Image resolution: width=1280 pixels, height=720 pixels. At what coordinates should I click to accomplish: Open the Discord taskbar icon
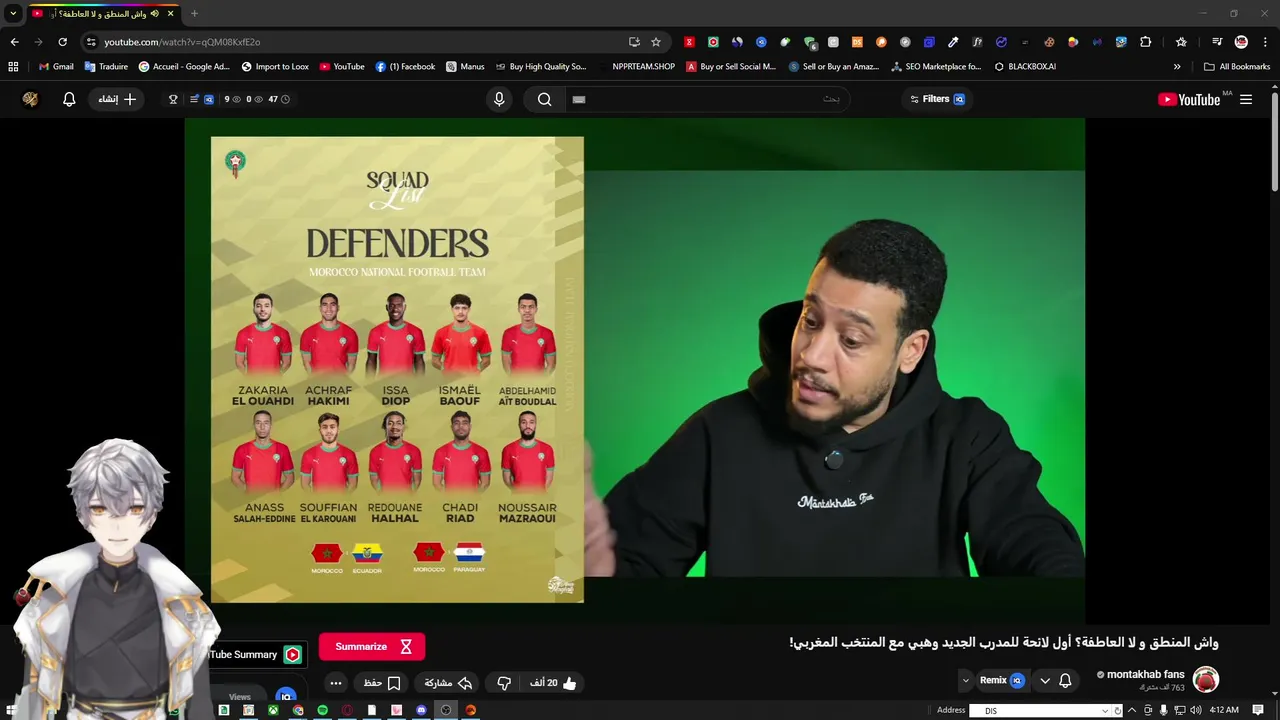pyautogui.click(x=421, y=710)
